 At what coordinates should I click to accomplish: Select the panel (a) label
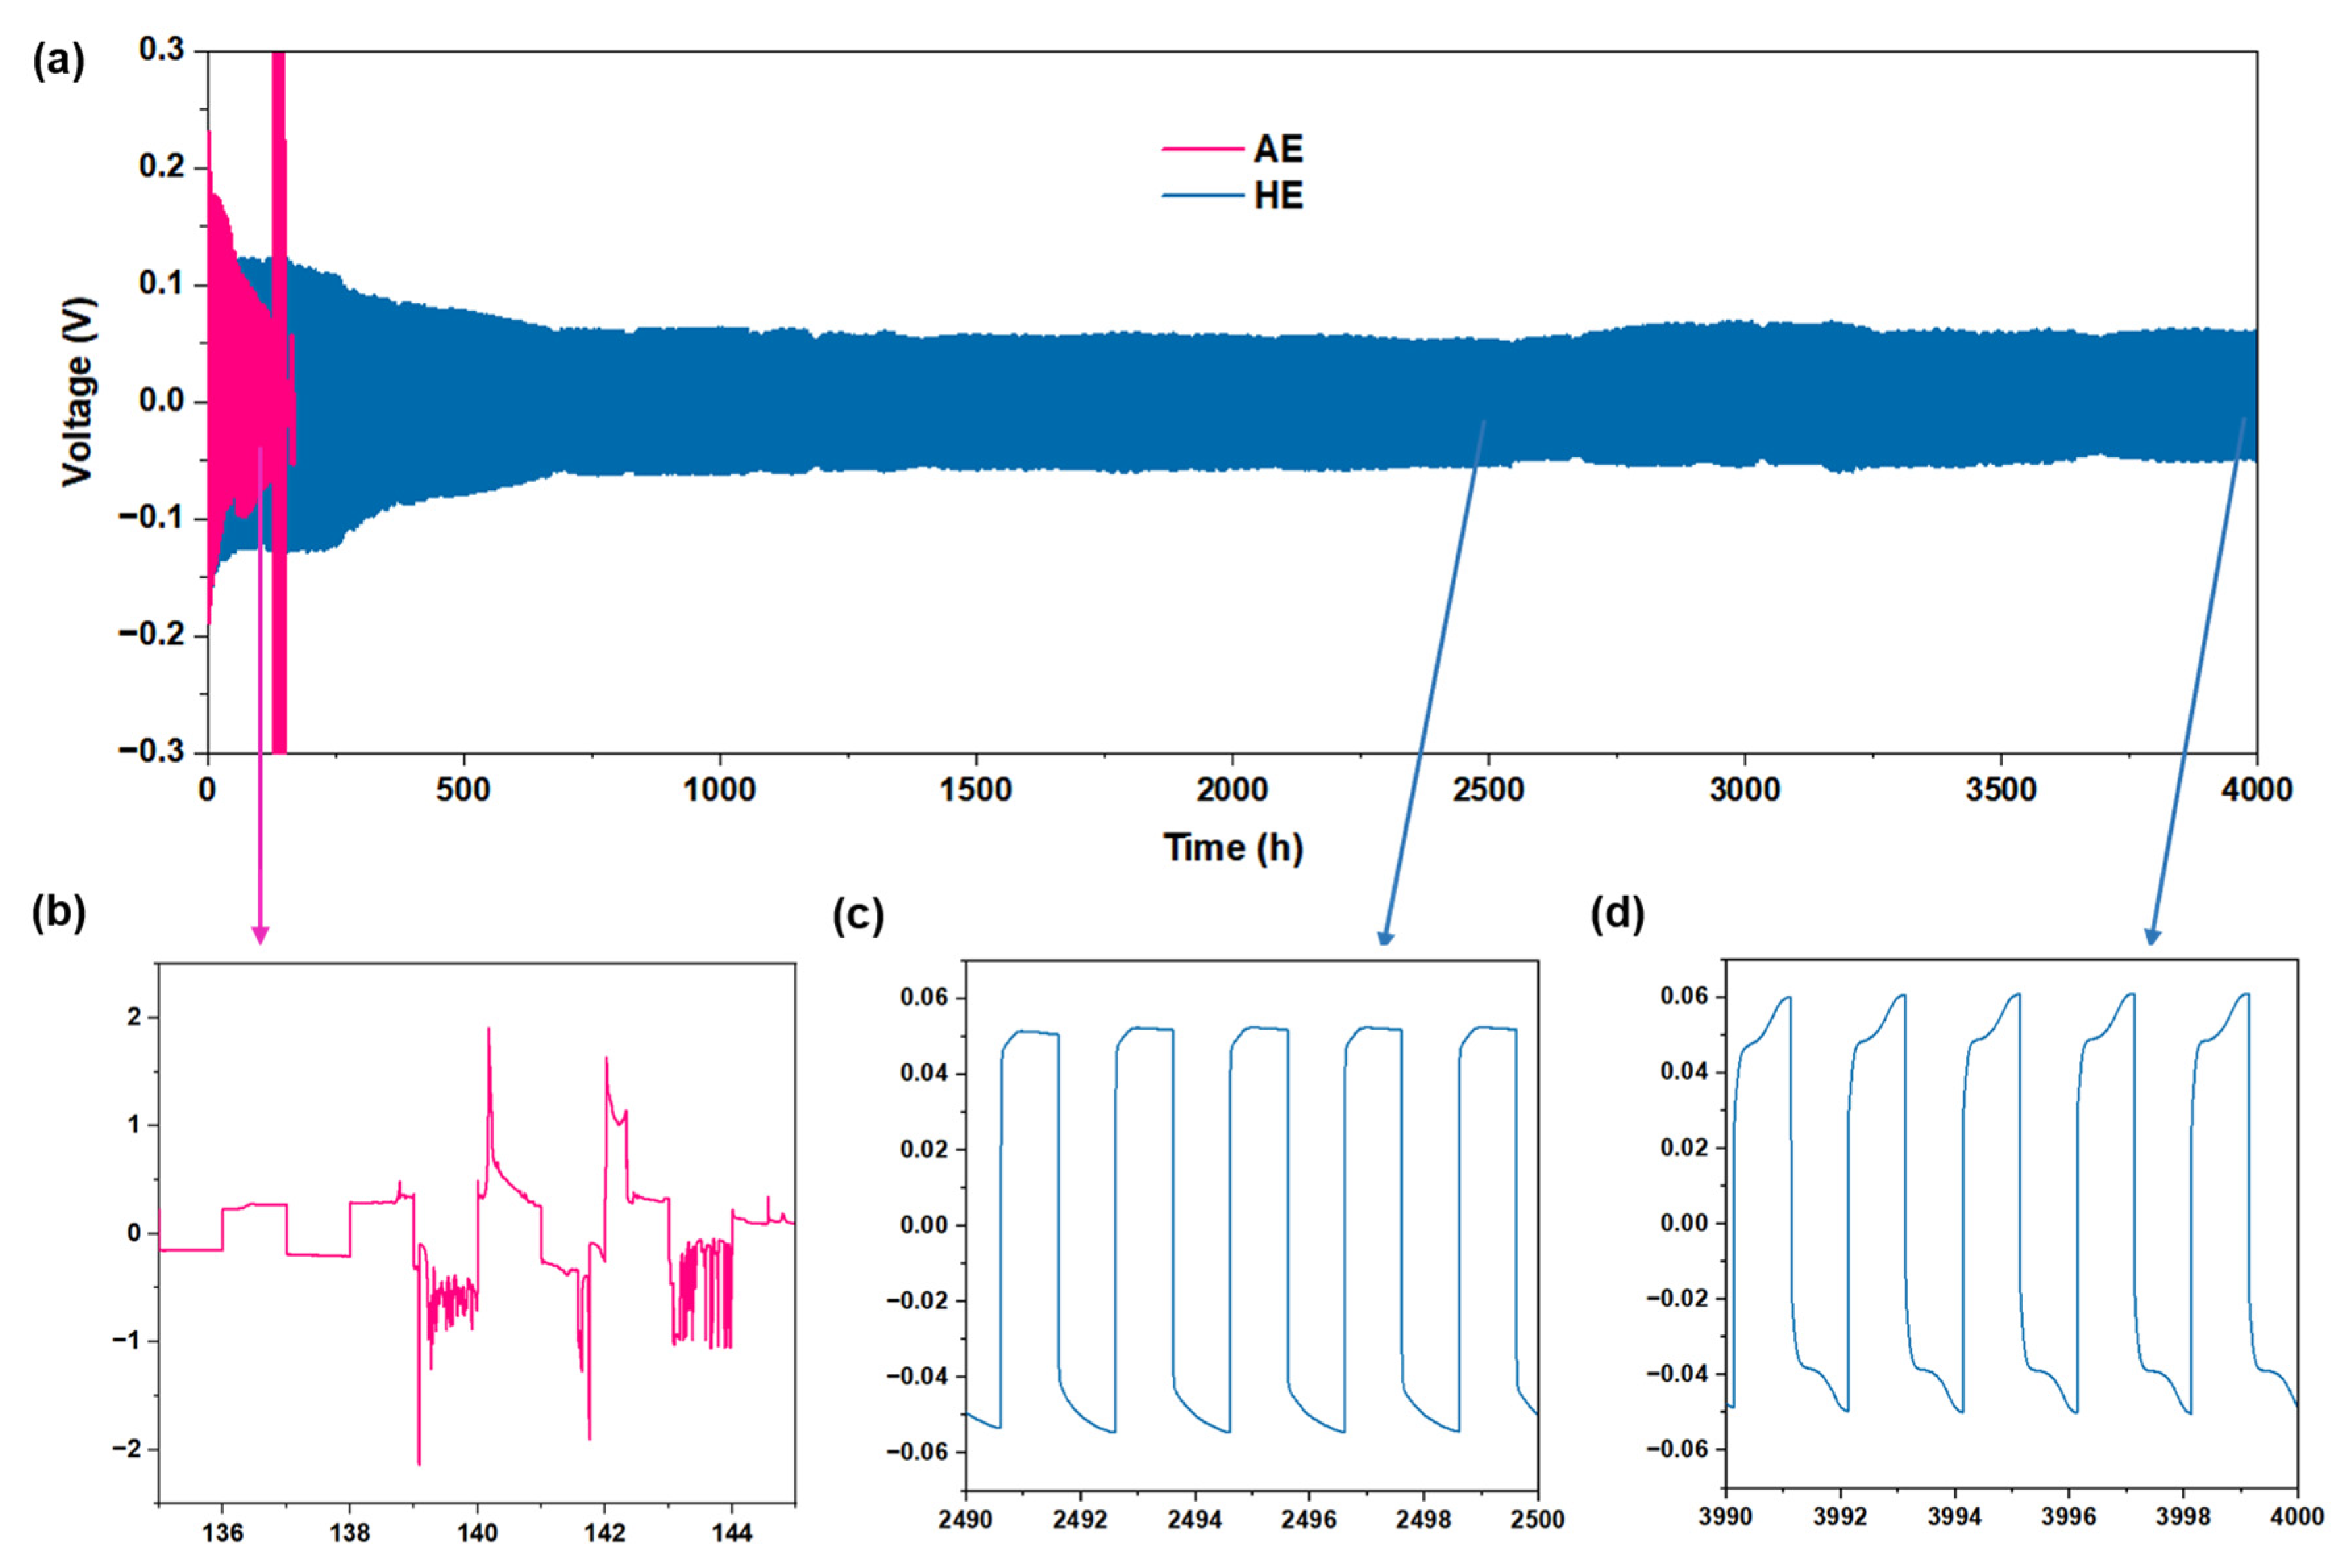[x=58, y=62]
